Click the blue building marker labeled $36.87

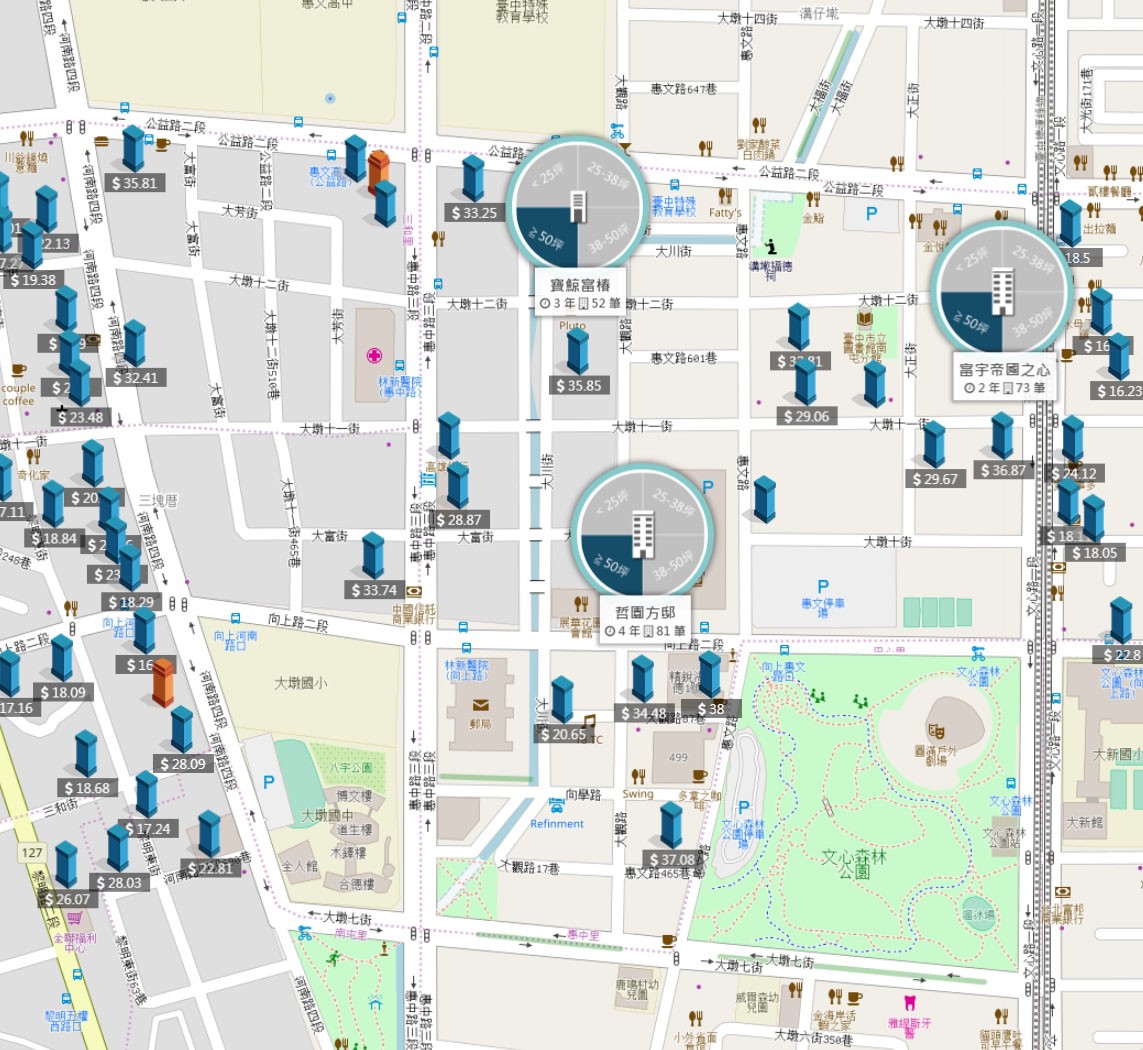coord(1002,435)
